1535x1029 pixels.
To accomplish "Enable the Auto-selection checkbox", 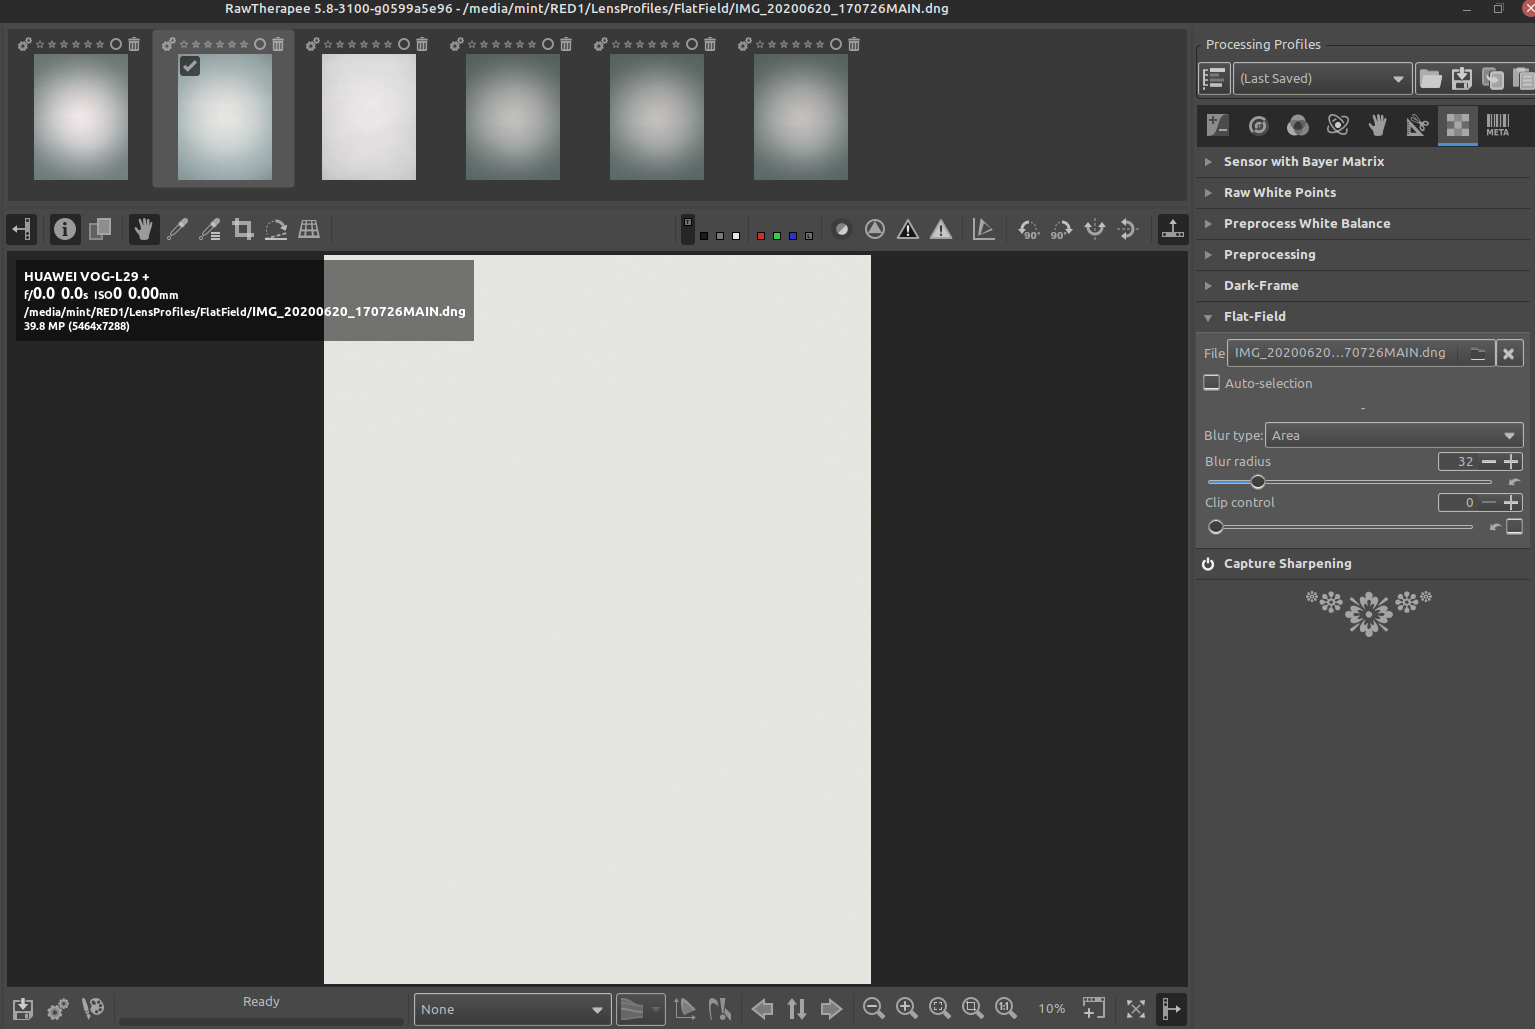I will pyautogui.click(x=1212, y=383).
